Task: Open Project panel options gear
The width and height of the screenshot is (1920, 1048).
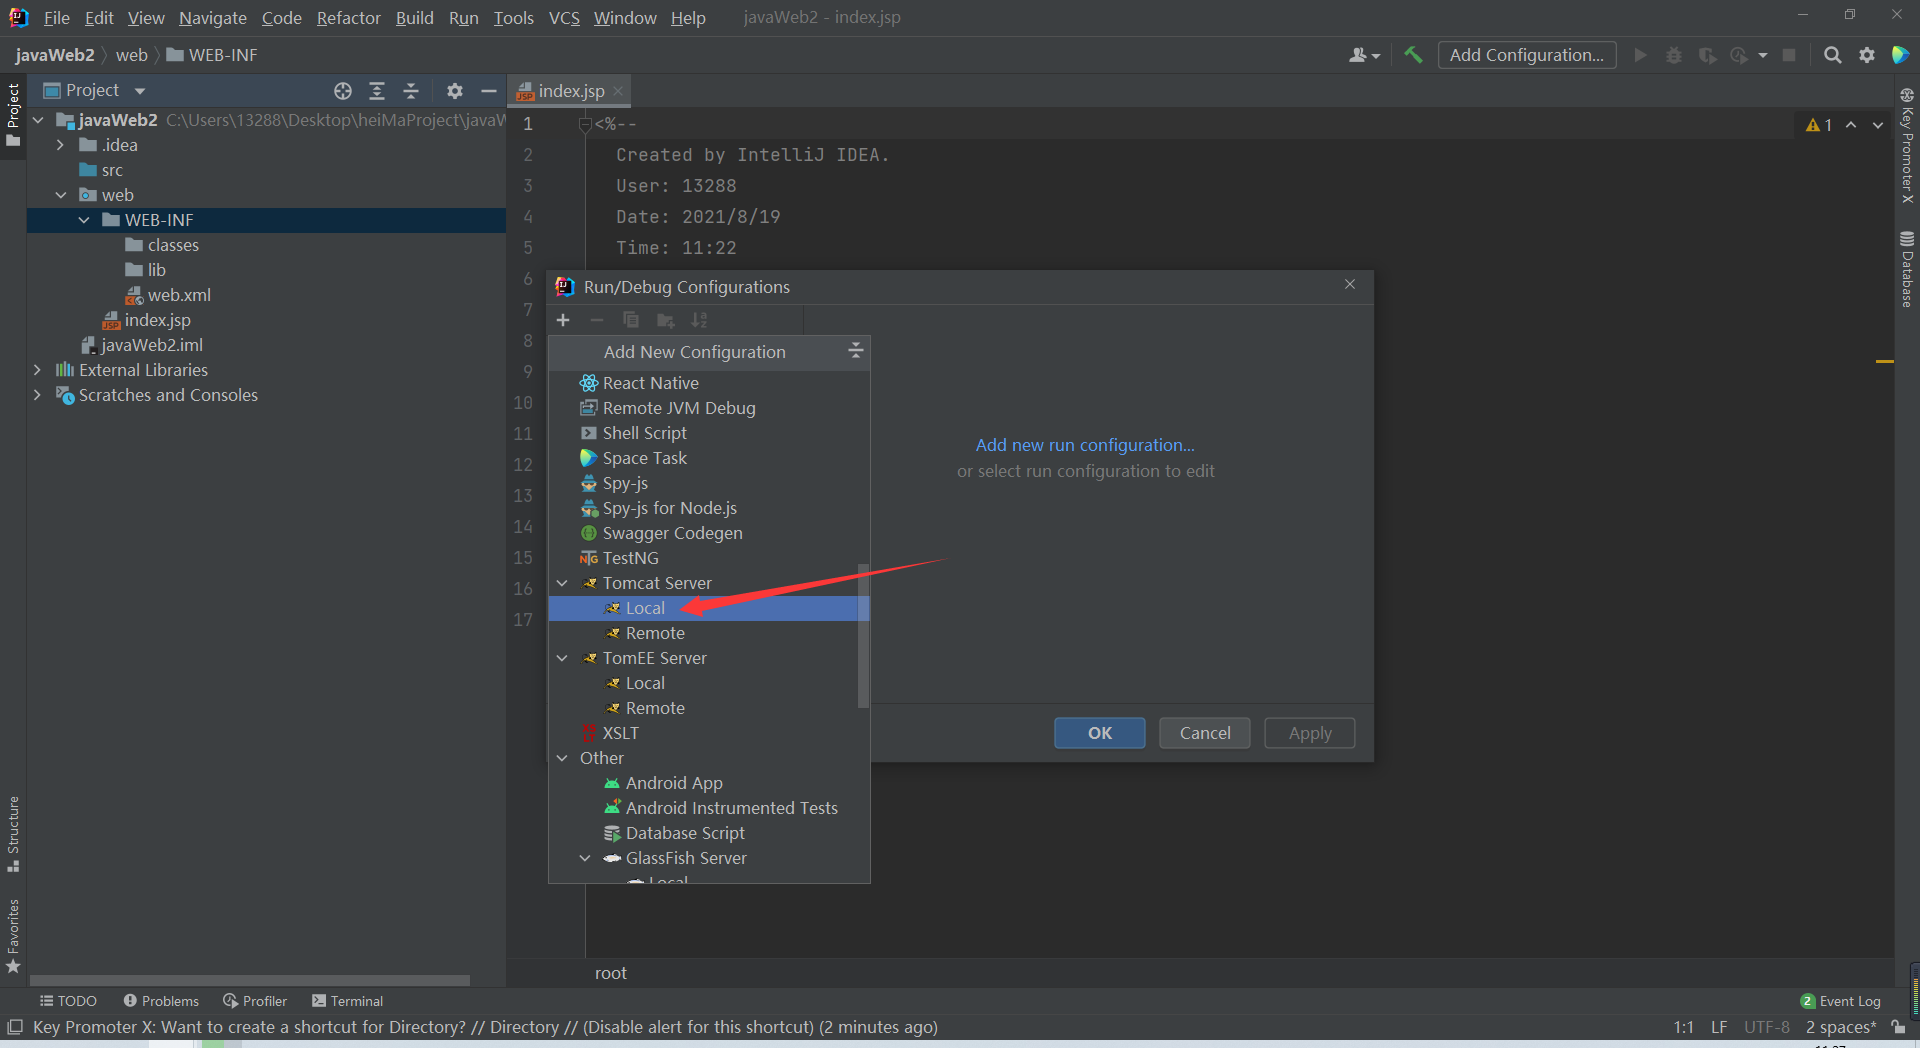Action: pyautogui.click(x=455, y=91)
